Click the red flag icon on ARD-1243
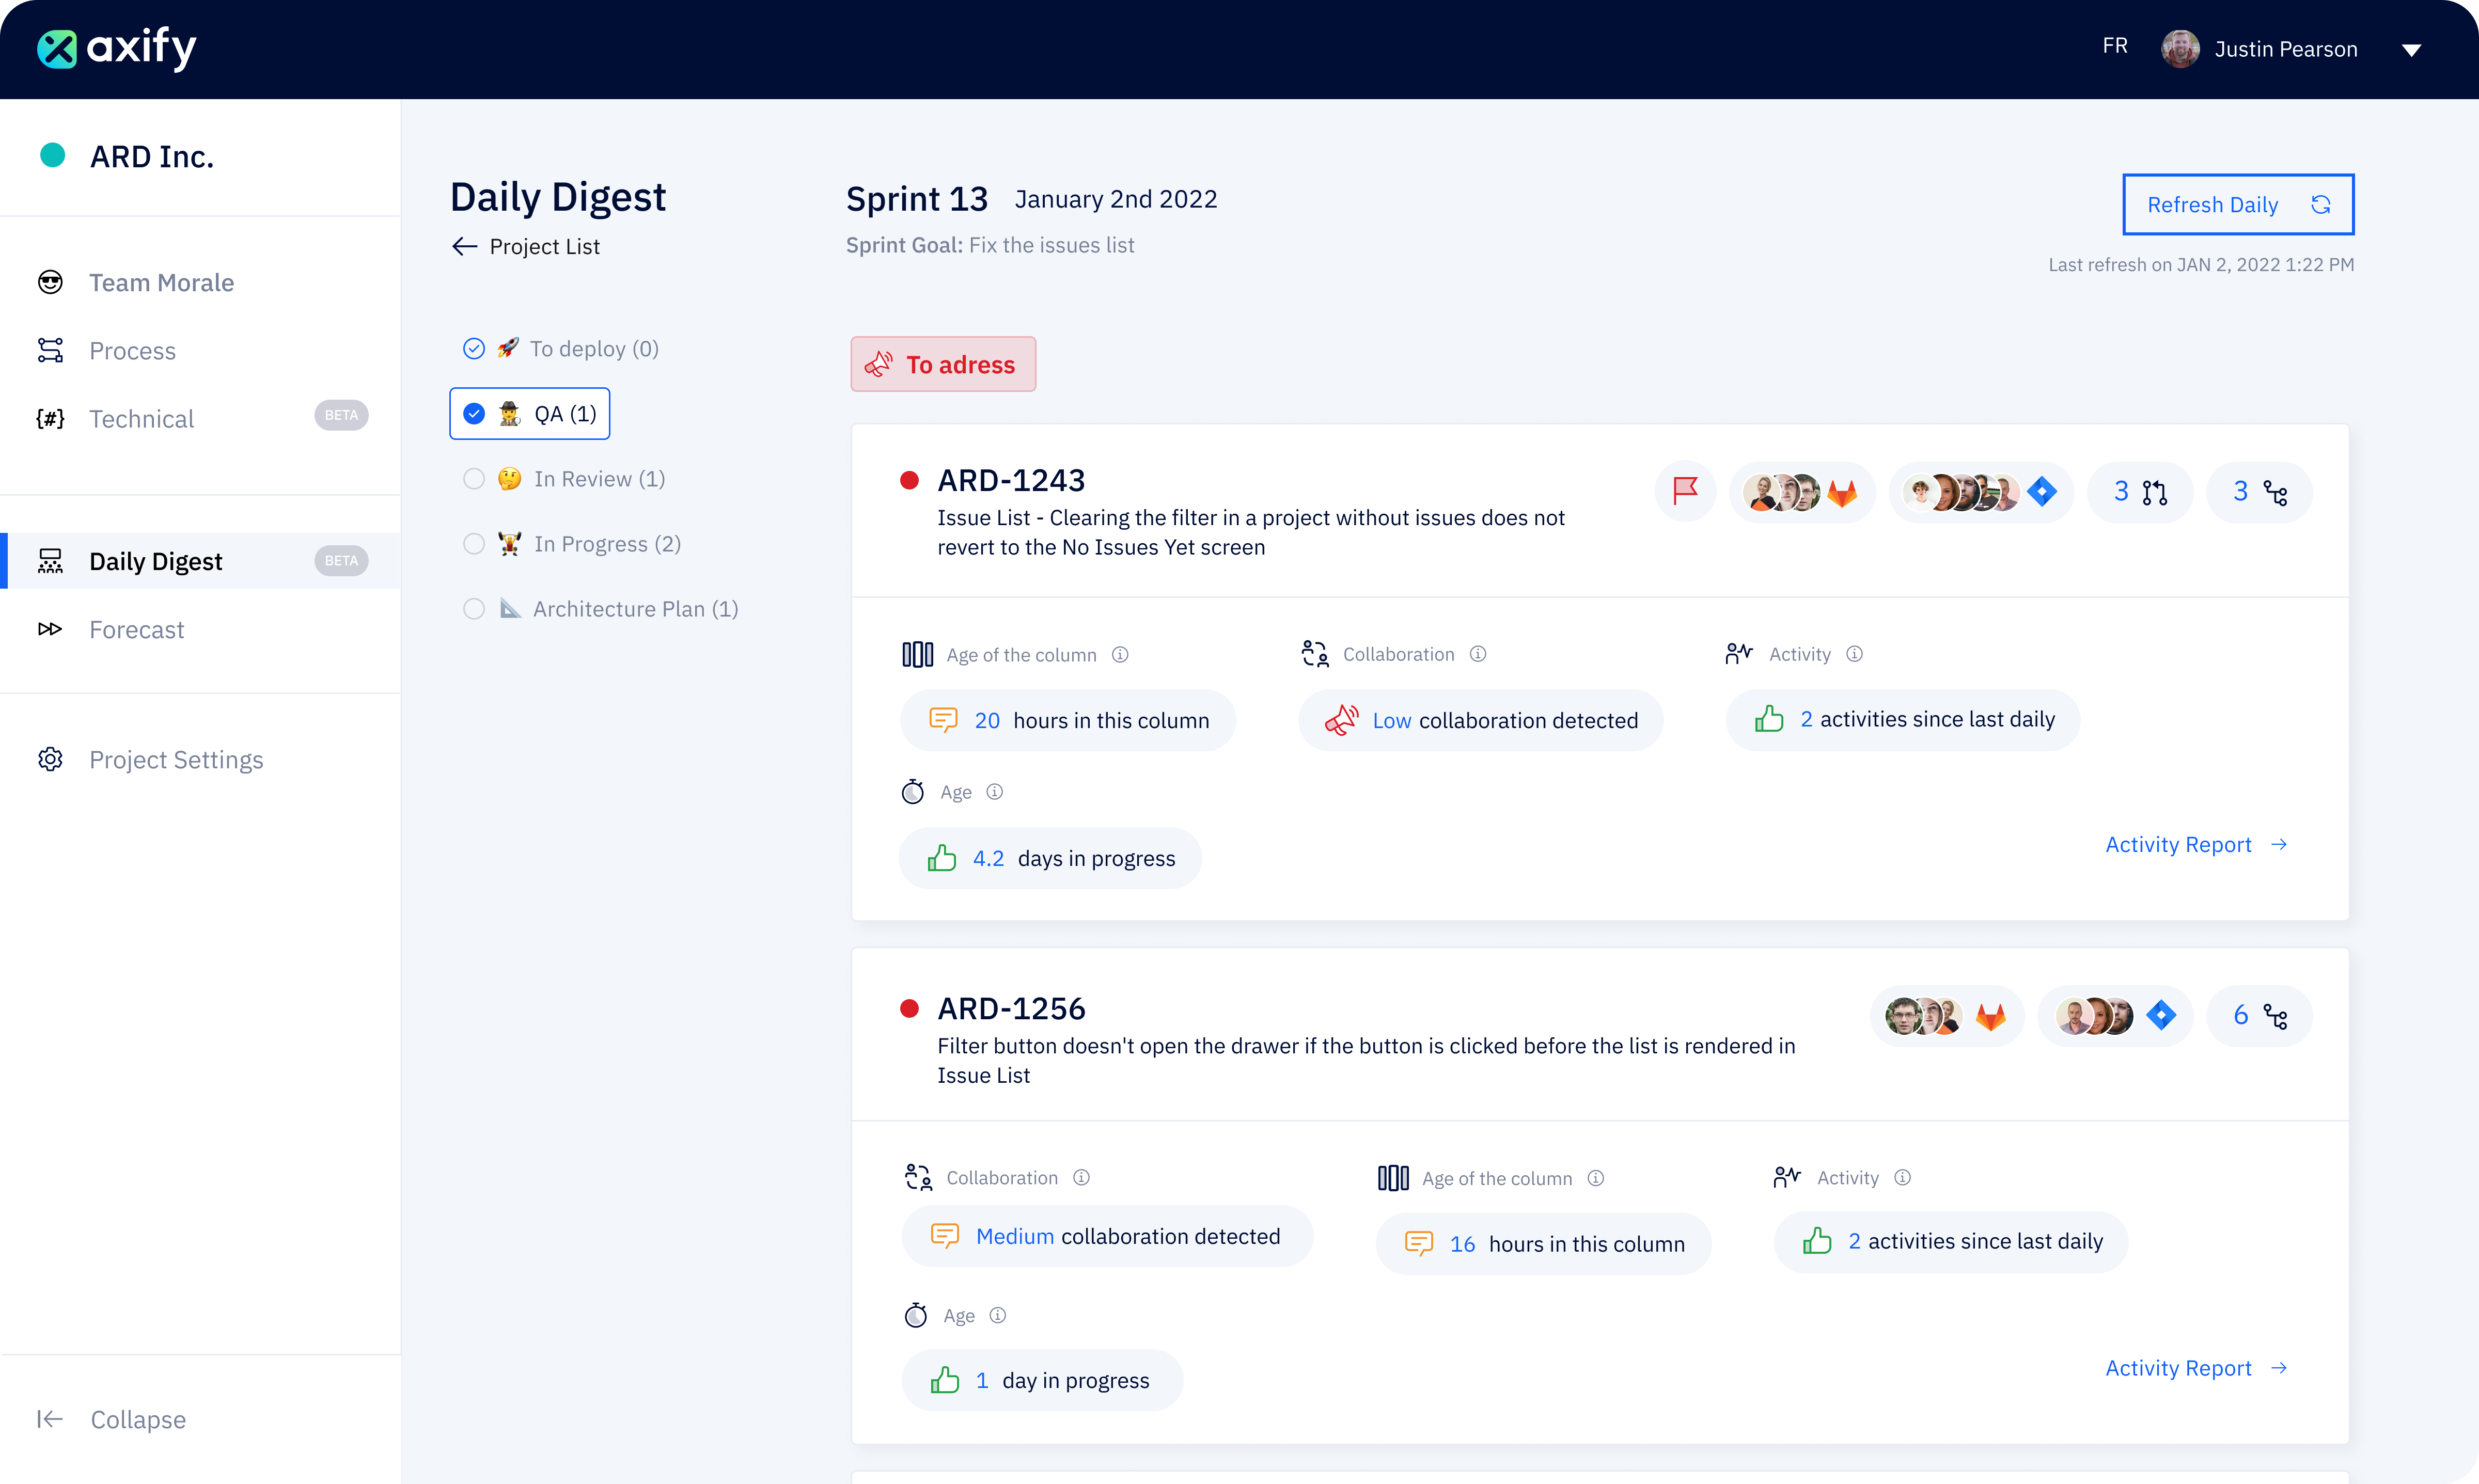The height and width of the screenshot is (1484, 2479). pos(1685,491)
